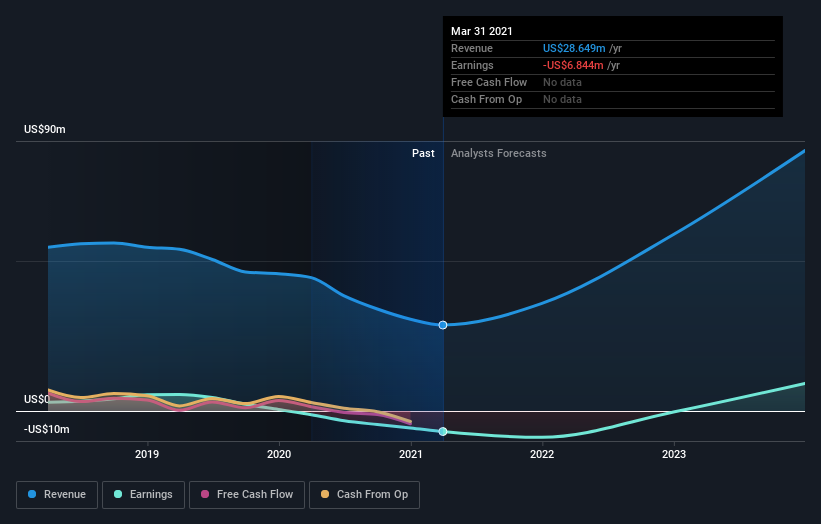The width and height of the screenshot is (821, 524).
Task: Toggle the Cash From Op legend button
Action: coord(364,495)
